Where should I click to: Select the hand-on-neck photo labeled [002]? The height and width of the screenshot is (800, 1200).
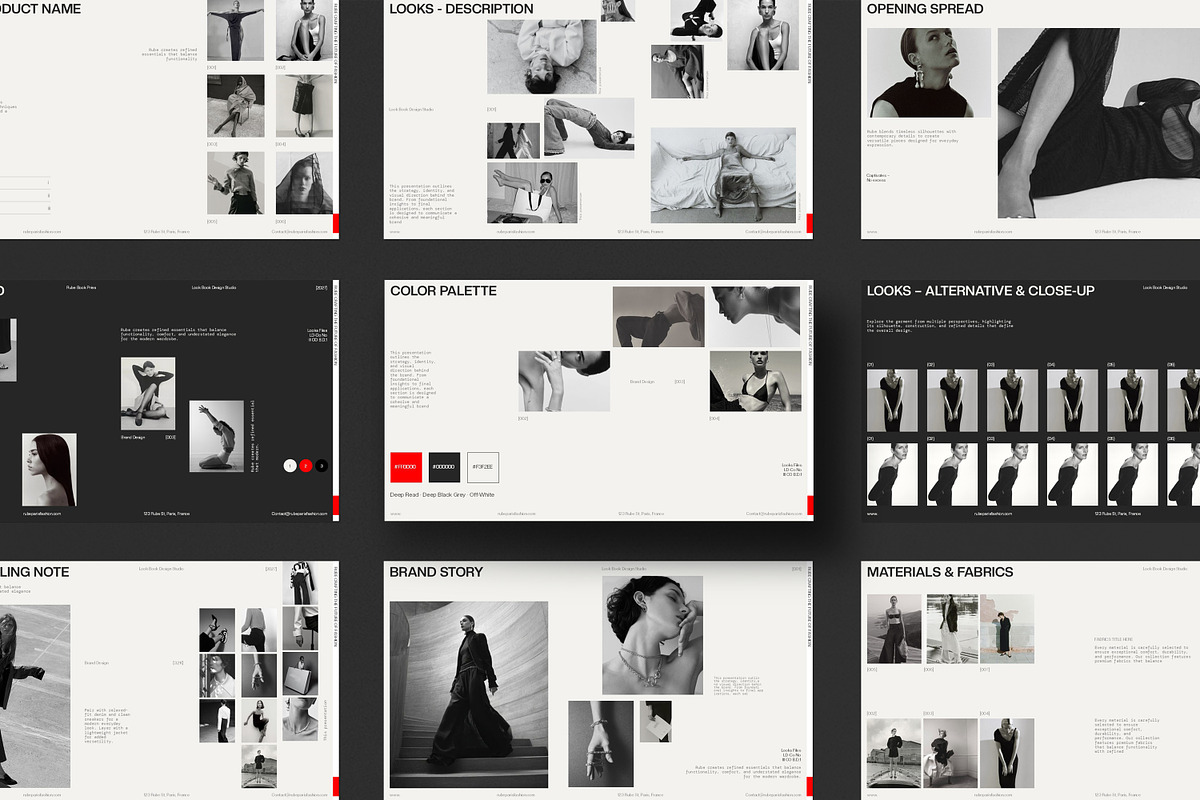pyautogui.click(x=564, y=381)
